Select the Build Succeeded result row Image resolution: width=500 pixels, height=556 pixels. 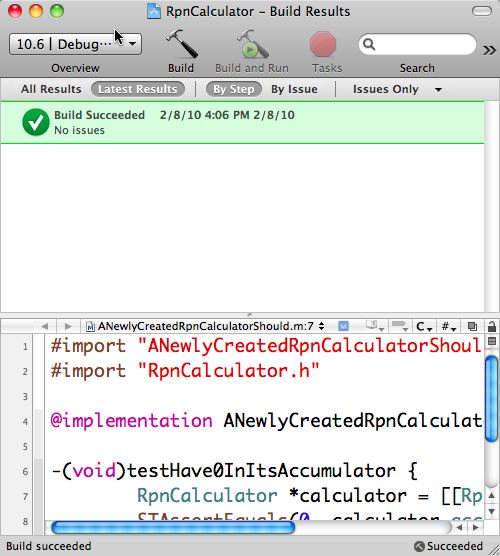[242, 122]
